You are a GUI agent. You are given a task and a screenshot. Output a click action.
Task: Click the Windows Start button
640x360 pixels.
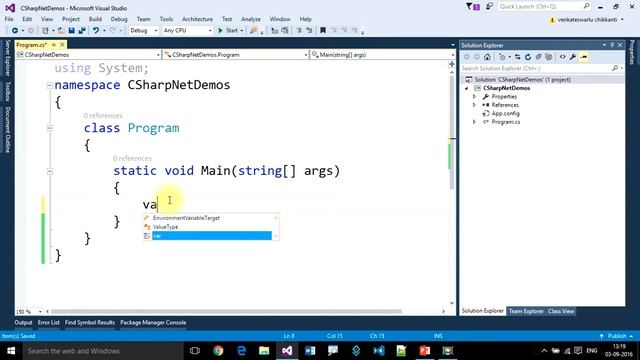(11, 351)
